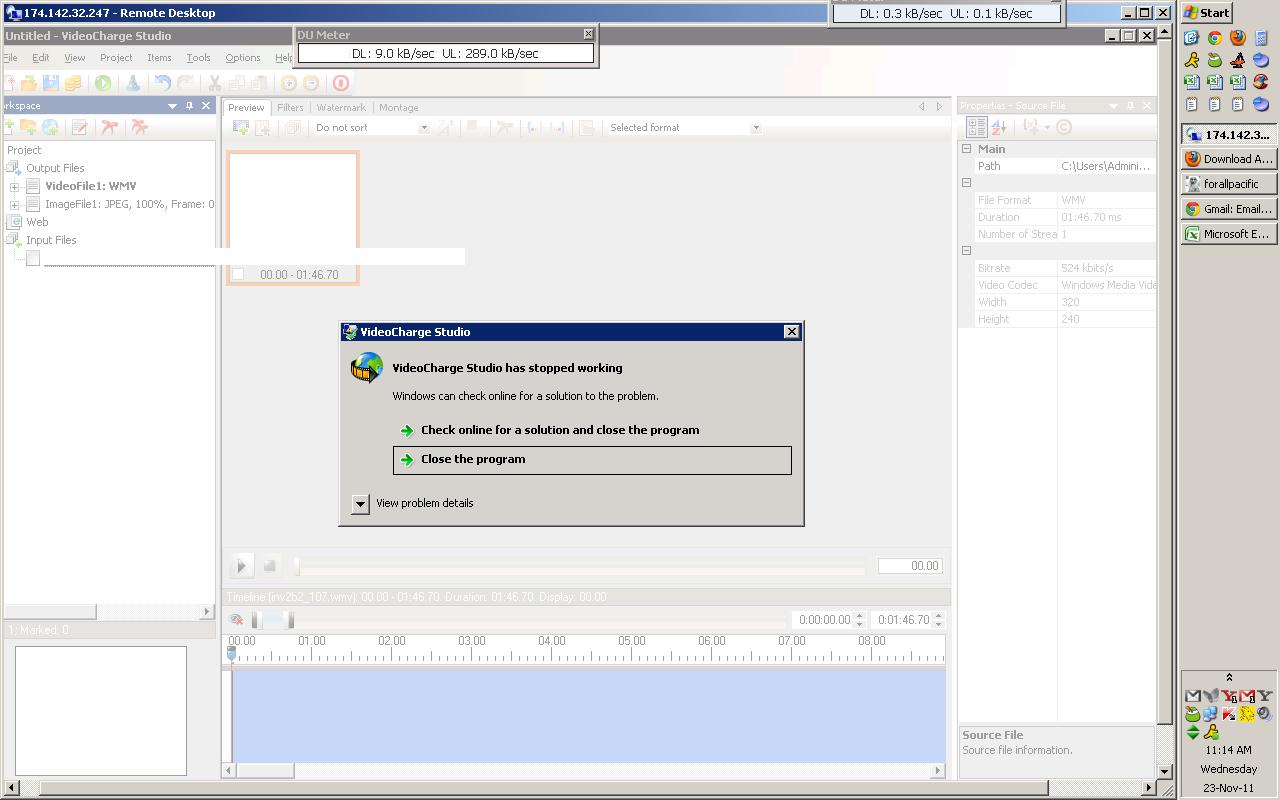Click the zoom out magnifier toolbar icon
Screen dimensions: 1280x800
point(311,83)
